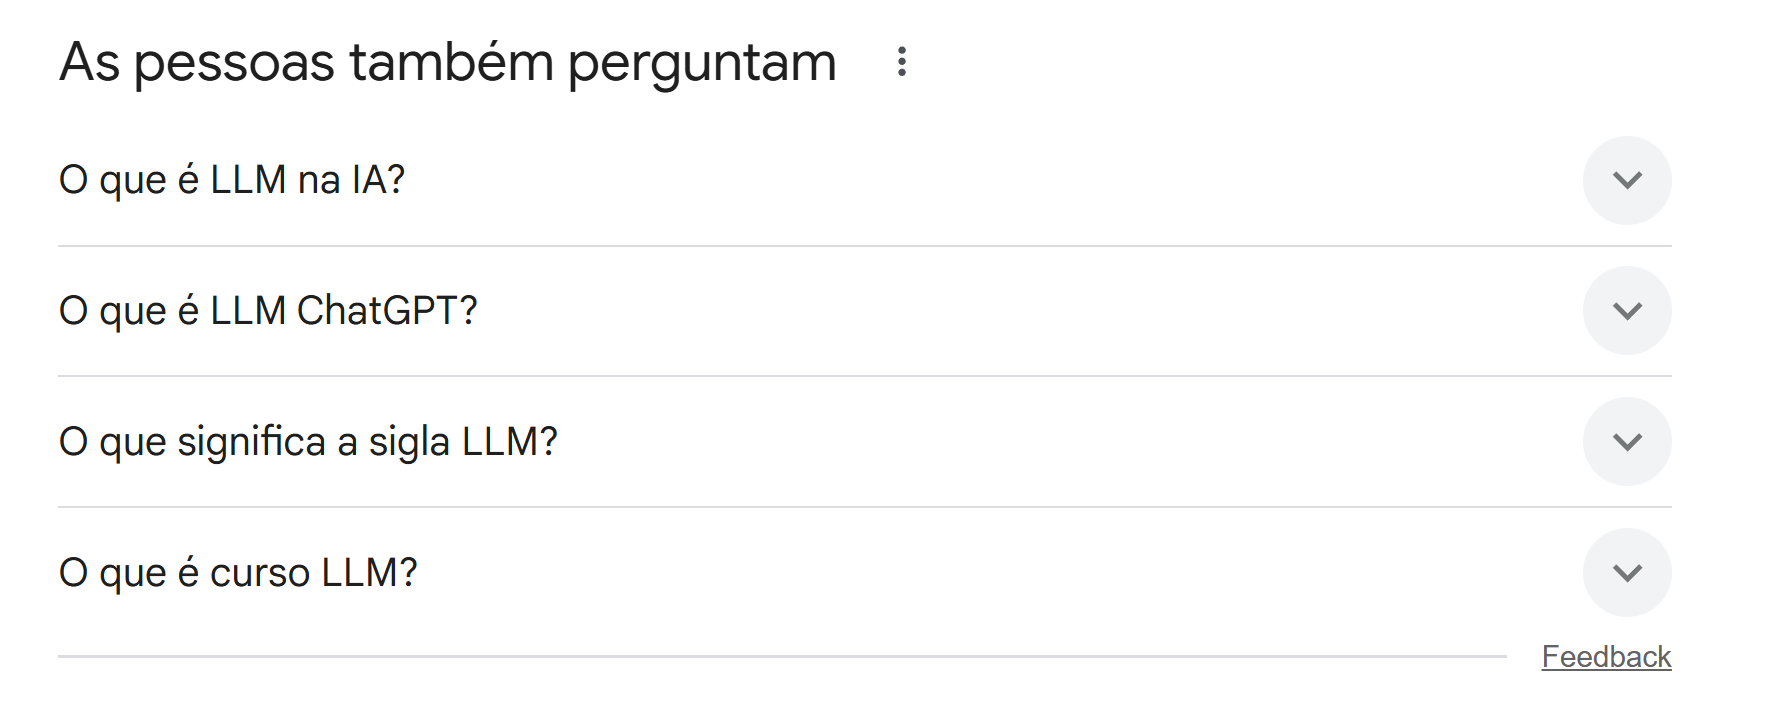This screenshot has height=727, width=1773.
Task: Open the Feedback link
Action: pyautogui.click(x=1605, y=657)
